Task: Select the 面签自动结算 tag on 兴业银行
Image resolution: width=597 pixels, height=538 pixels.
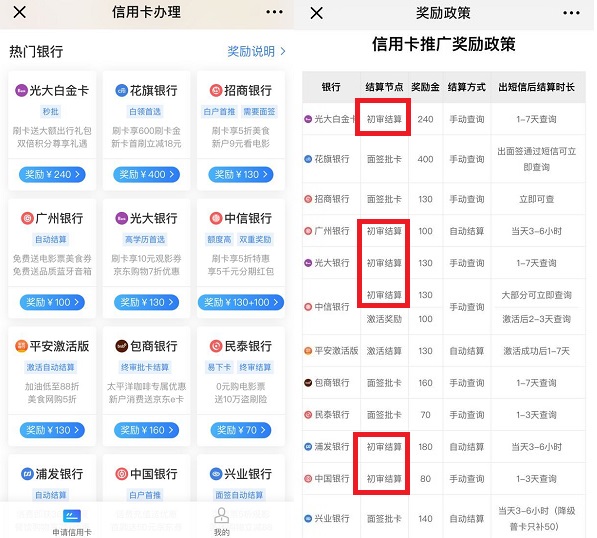Action: (x=239, y=495)
